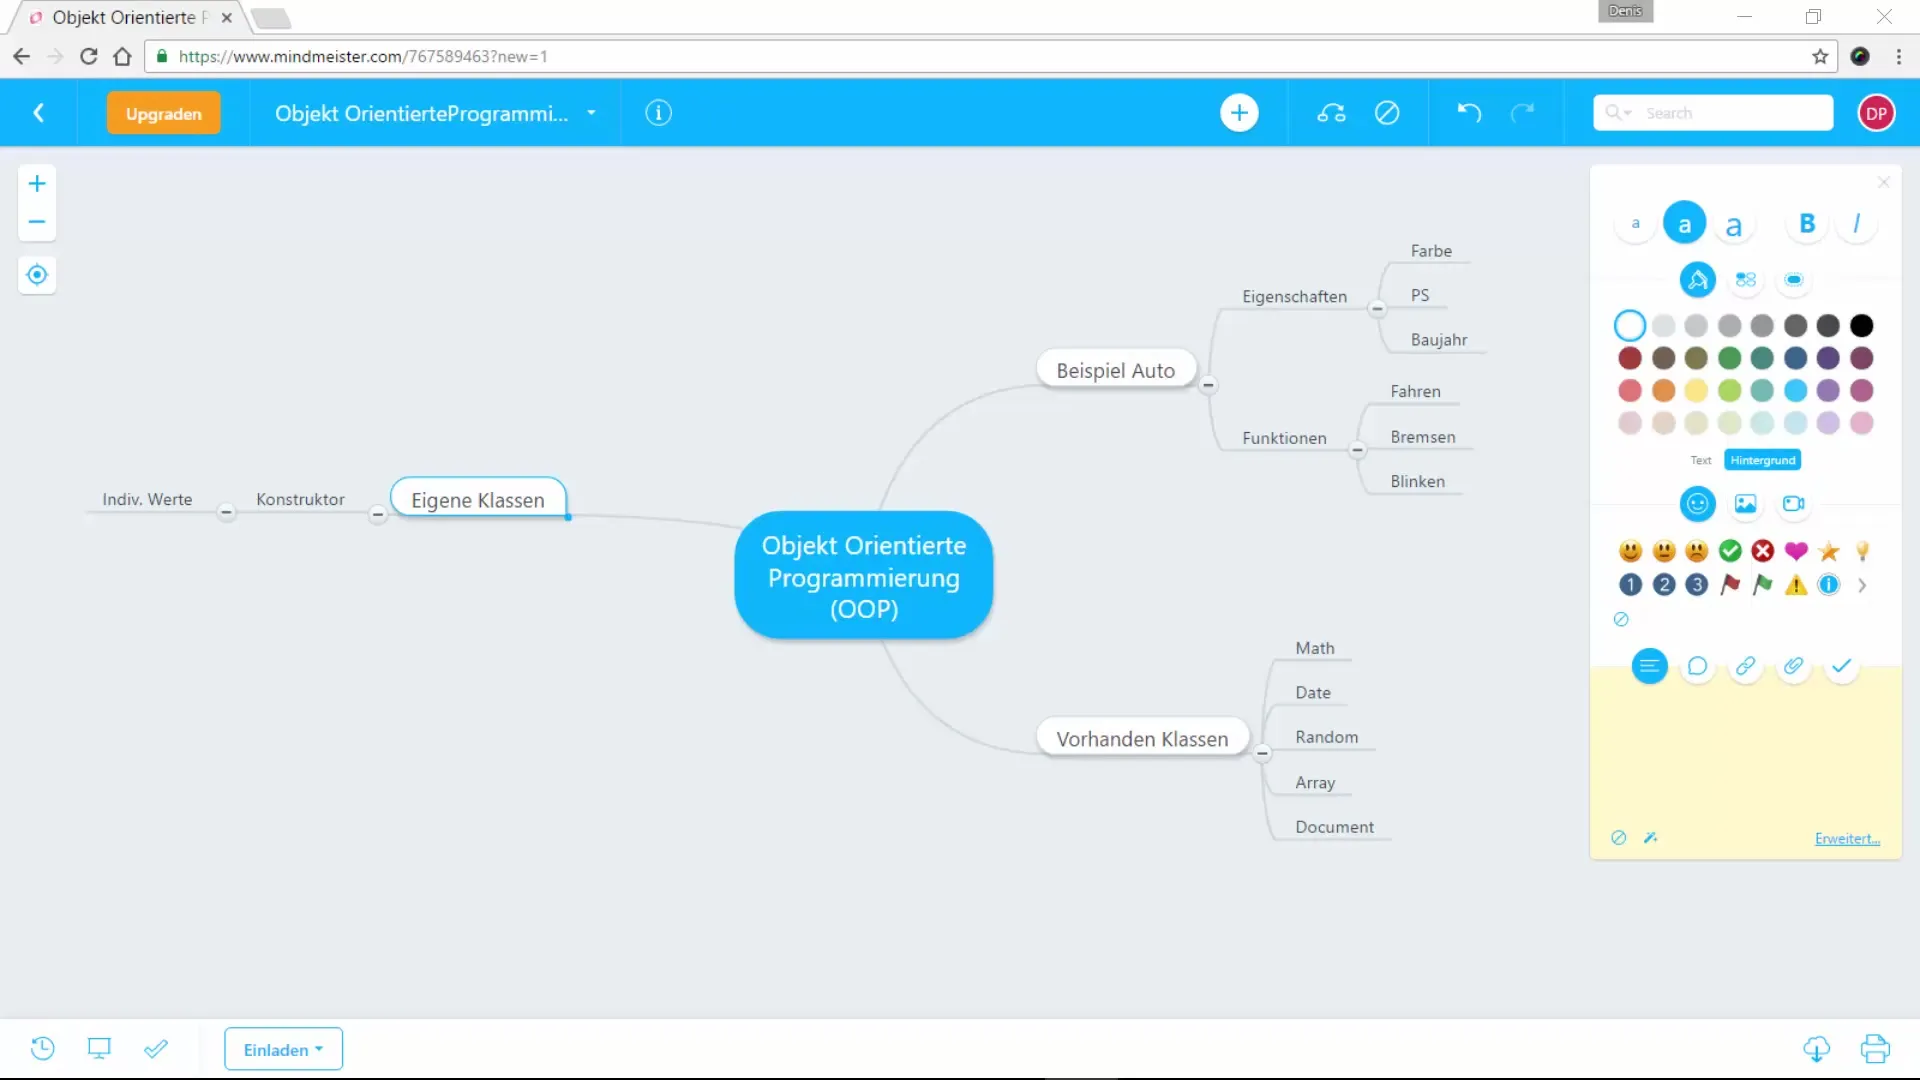Switch color target to Text
1920x1080 pixels.
click(x=1700, y=460)
